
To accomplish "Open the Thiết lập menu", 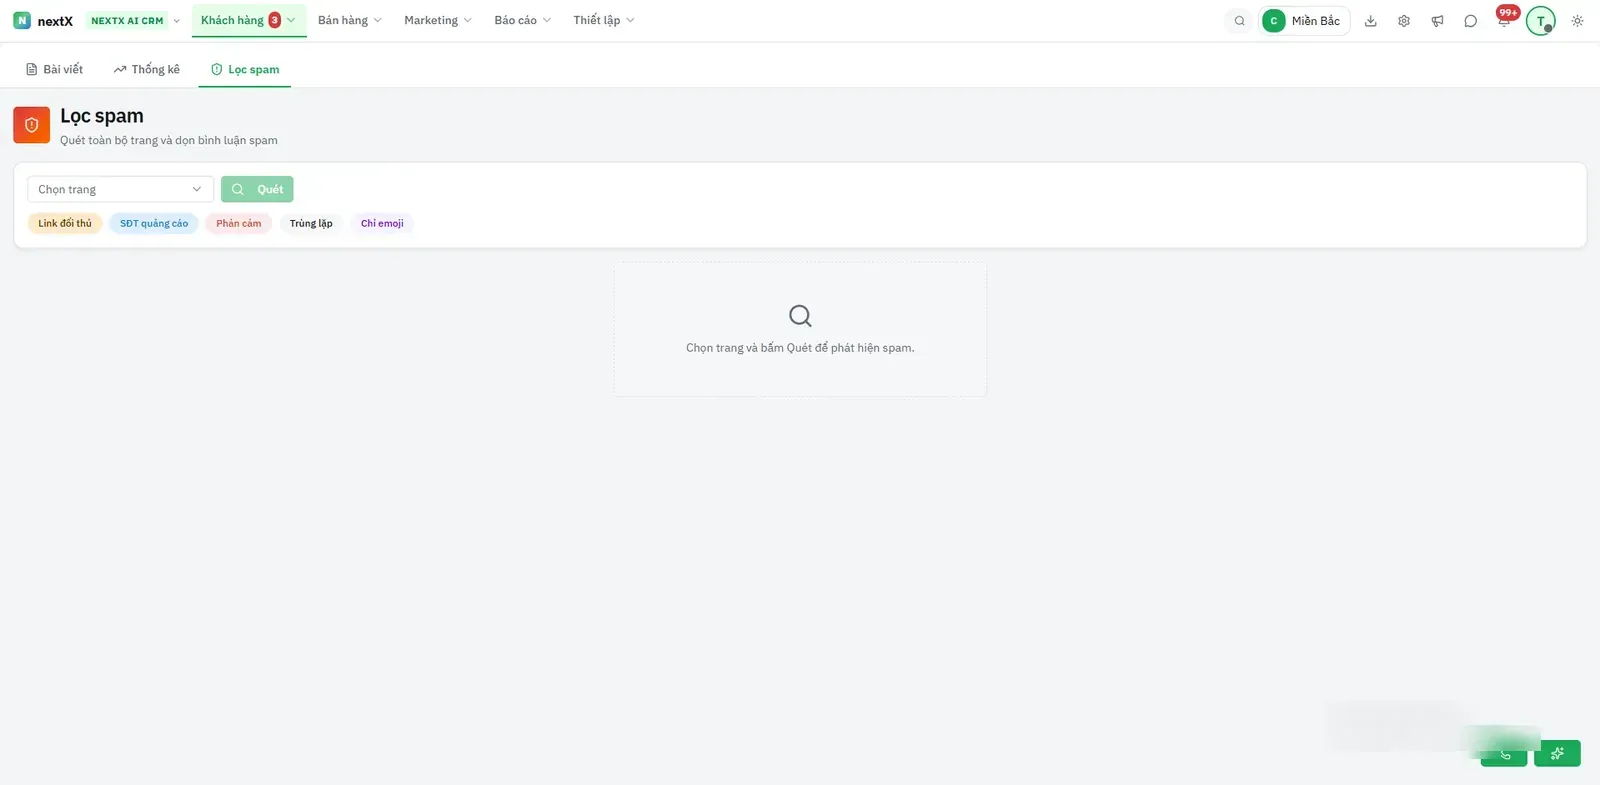I will 603,20.
